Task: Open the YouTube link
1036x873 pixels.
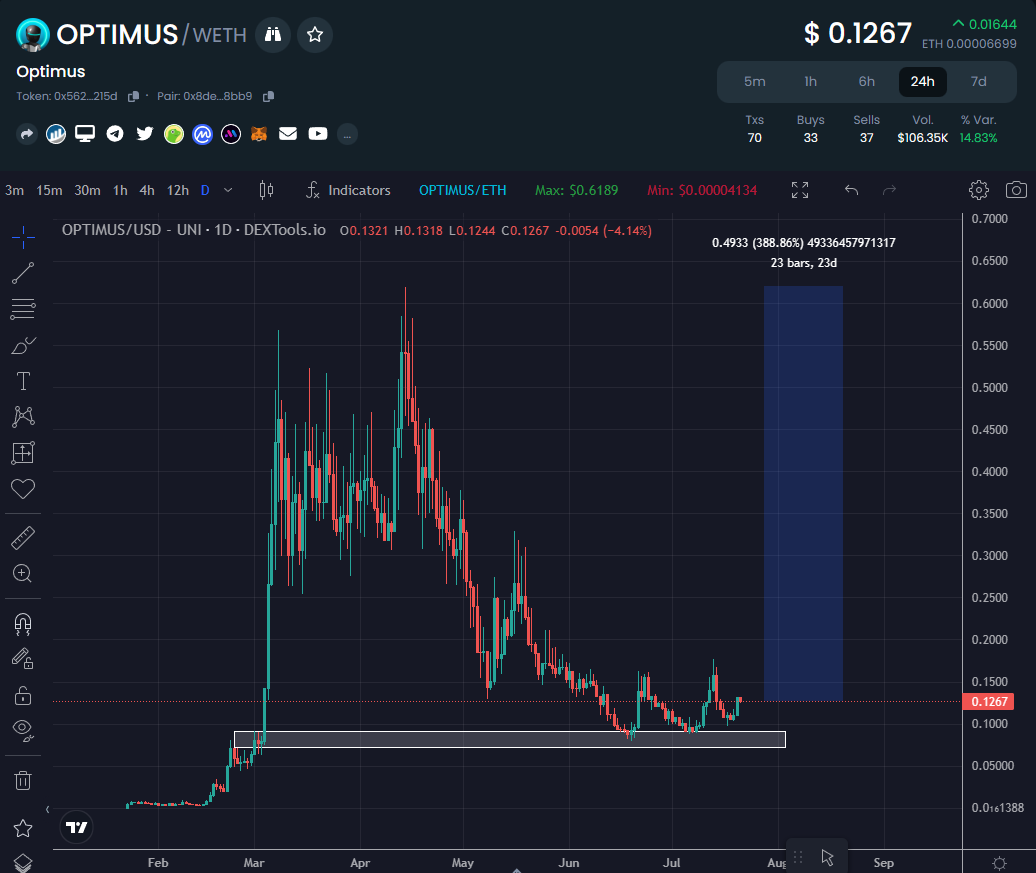Action: (318, 134)
